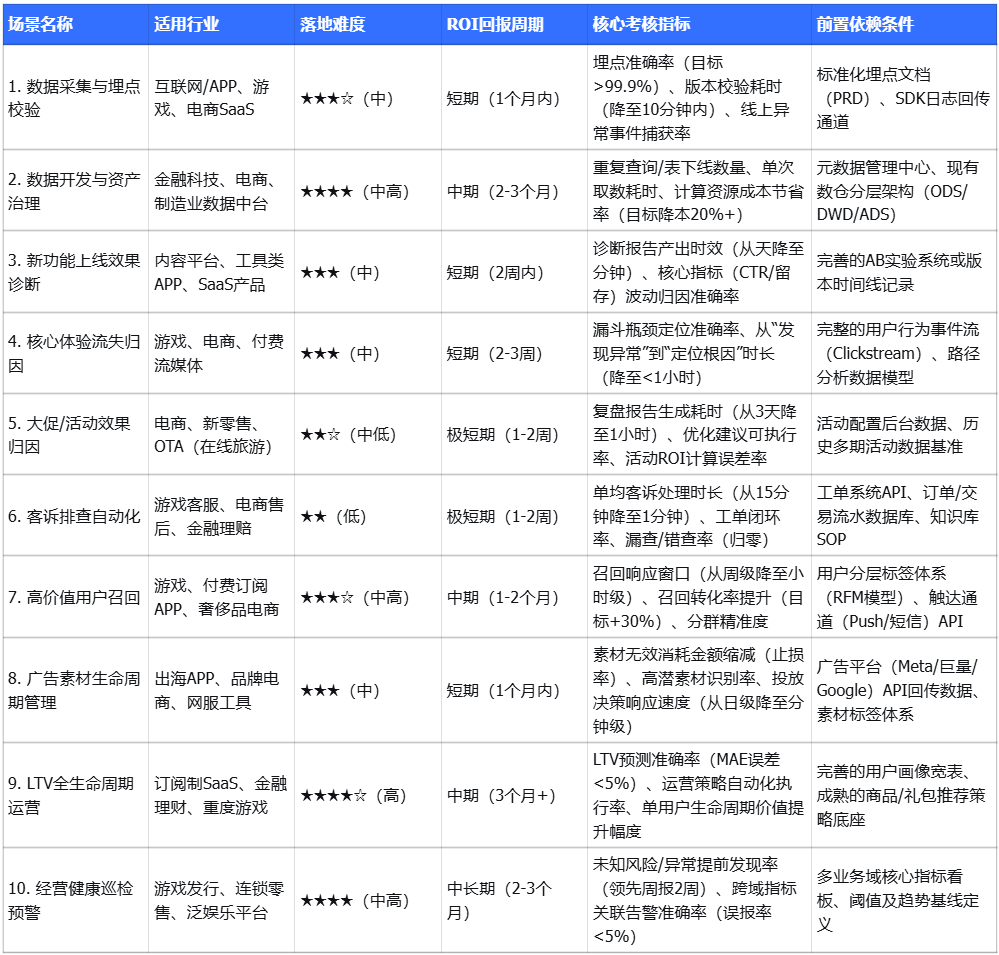The width and height of the screenshot is (999, 955).
Task: Select cell 7. 高价值用户召回
Action: click(x=76, y=597)
